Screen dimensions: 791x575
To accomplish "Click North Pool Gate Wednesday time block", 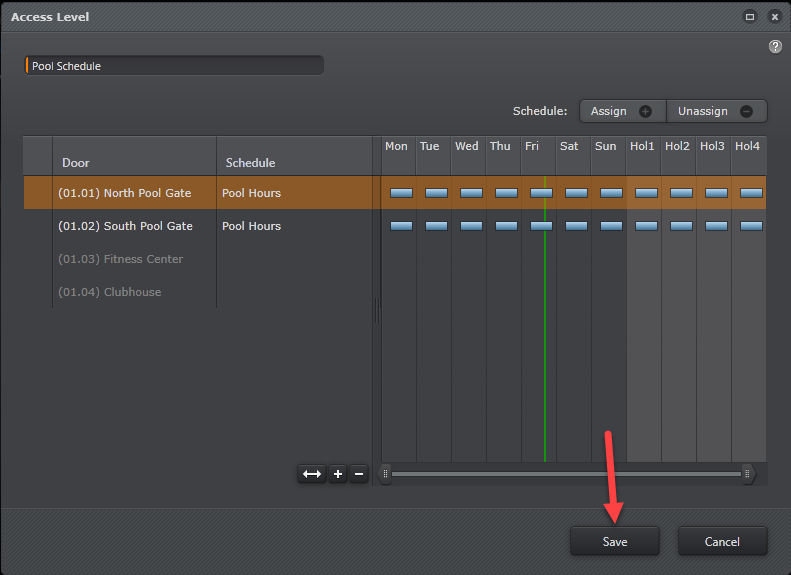I will pyautogui.click(x=471, y=193).
